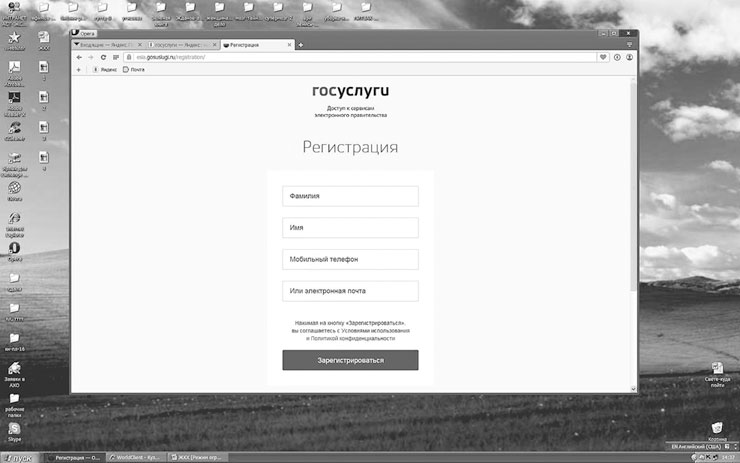The image size is (740, 463).
Task: Focus the Мобильный телефон field
Action: [x=350, y=259]
